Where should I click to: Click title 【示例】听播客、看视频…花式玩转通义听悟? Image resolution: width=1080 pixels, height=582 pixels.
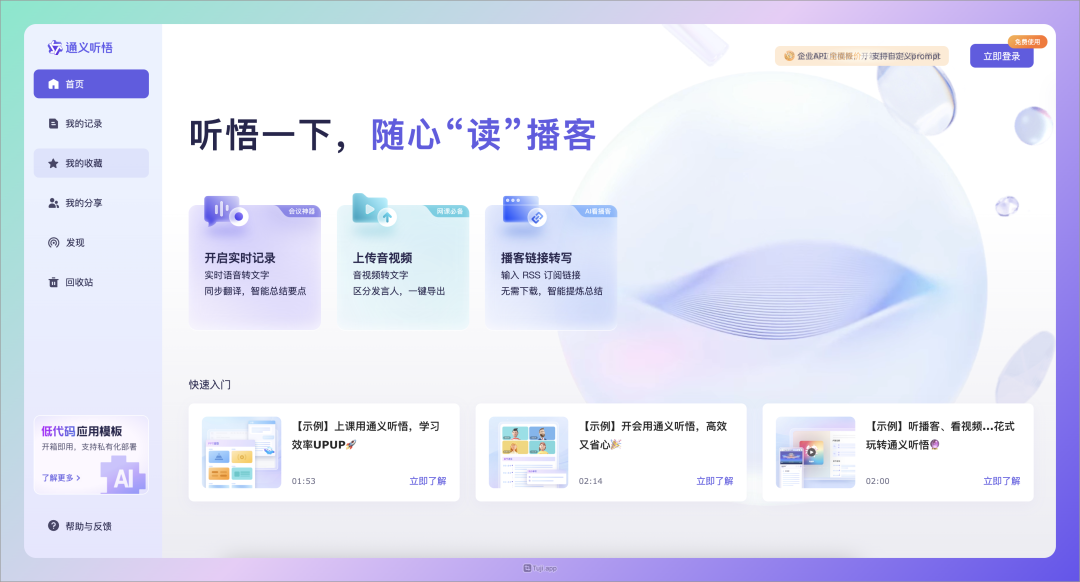pos(940,435)
